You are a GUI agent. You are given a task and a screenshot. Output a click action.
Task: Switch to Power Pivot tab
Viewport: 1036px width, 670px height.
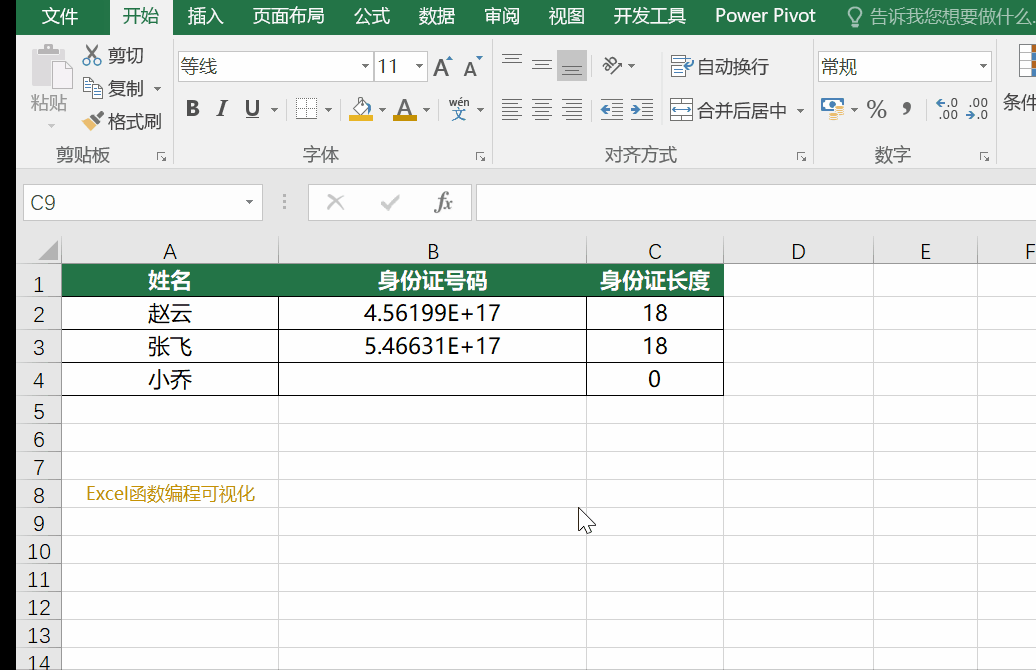click(x=765, y=16)
